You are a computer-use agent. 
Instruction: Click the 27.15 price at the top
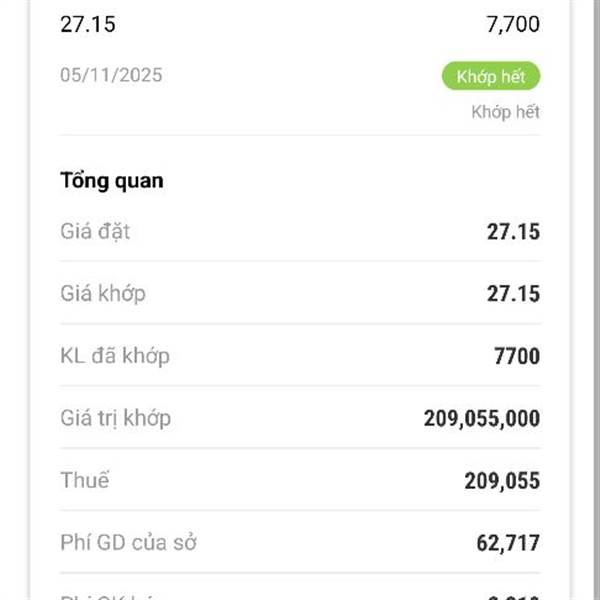click(x=87, y=24)
